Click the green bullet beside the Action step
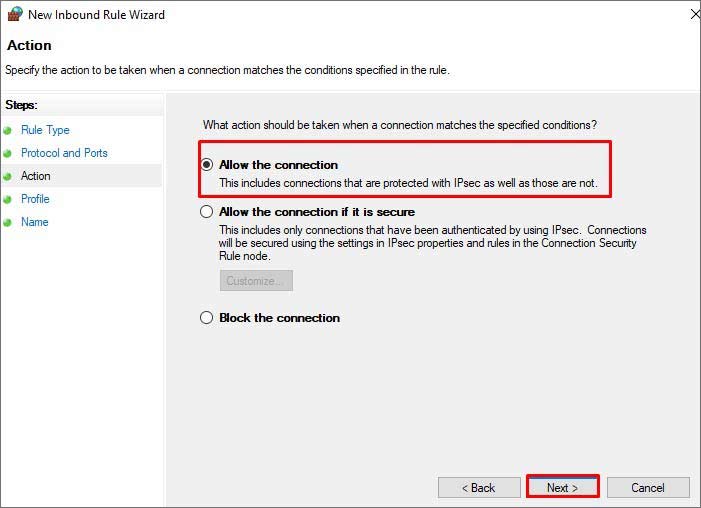 (8, 177)
